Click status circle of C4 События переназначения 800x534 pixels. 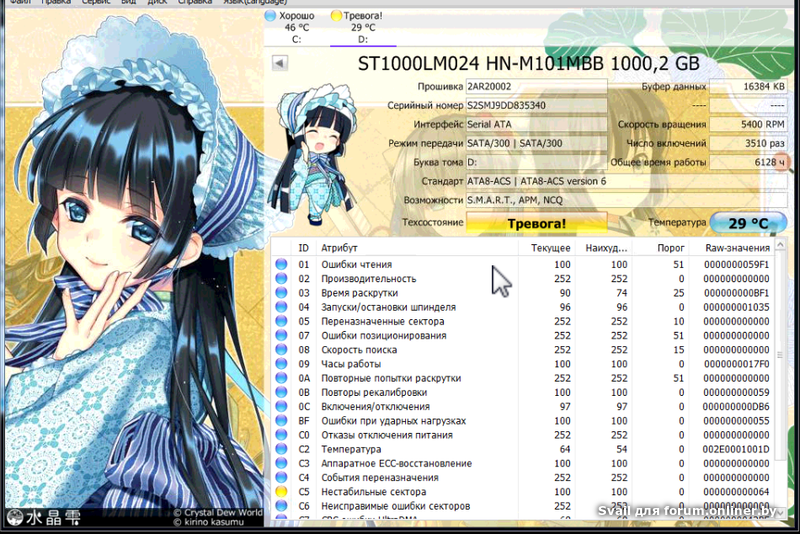pos(281,477)
